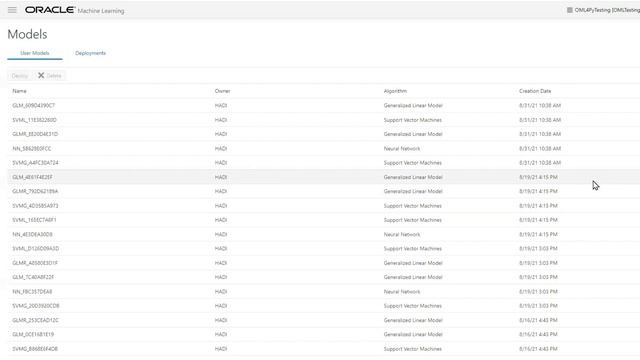Click the Deploy button
The width and height of the screenshot is (640, 360).
click(x=20, y=76)
